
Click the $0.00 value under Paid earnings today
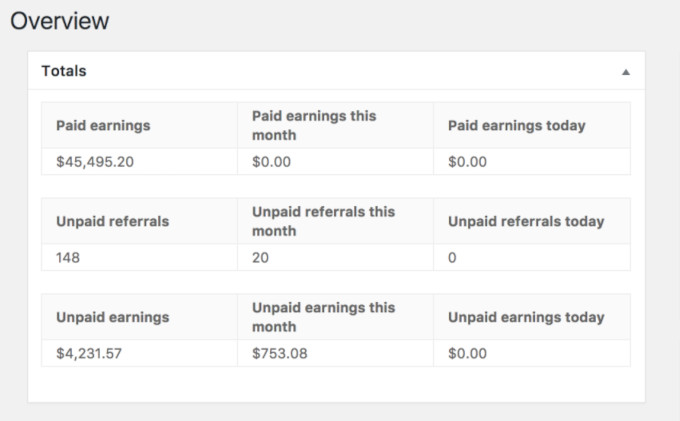pos(468,161)
